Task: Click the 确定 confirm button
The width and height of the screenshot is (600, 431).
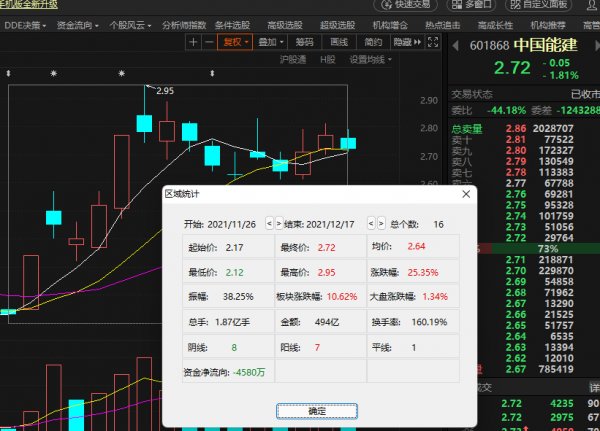Action: tap(317, 411)
